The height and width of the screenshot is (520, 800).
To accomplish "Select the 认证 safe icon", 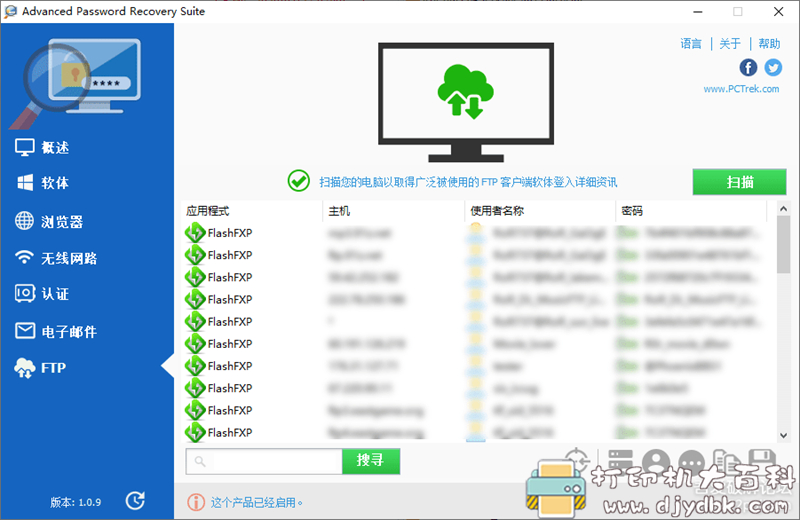I will coord(24,293).
